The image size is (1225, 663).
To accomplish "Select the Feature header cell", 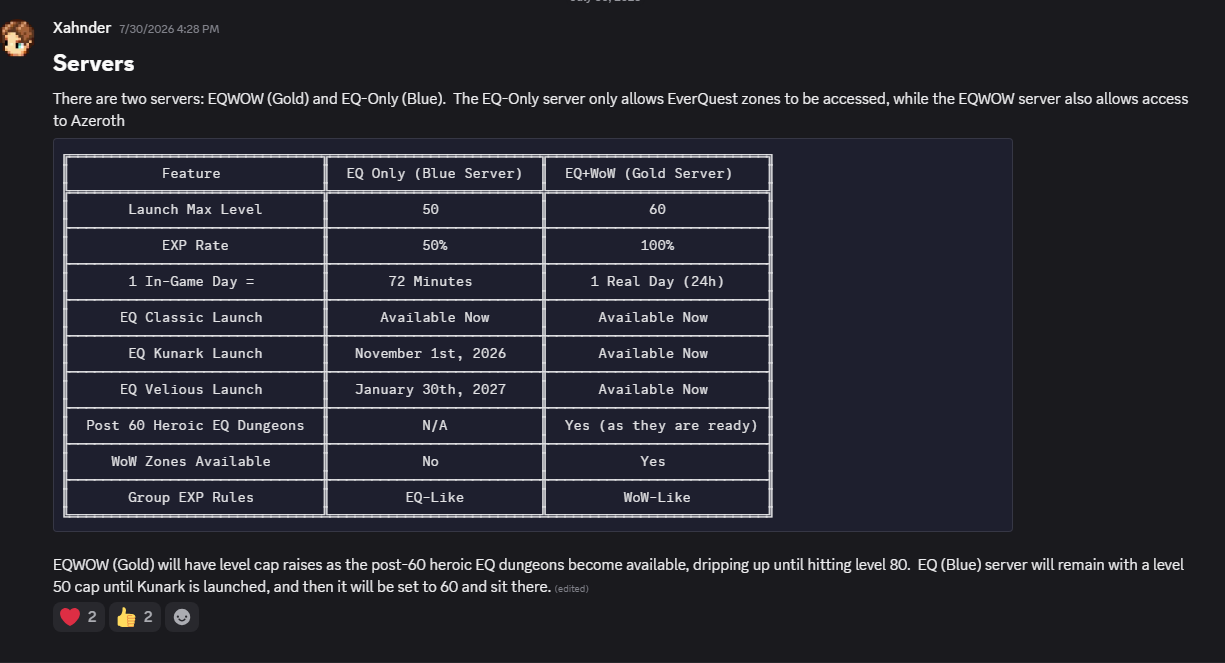I will [191, 173].
